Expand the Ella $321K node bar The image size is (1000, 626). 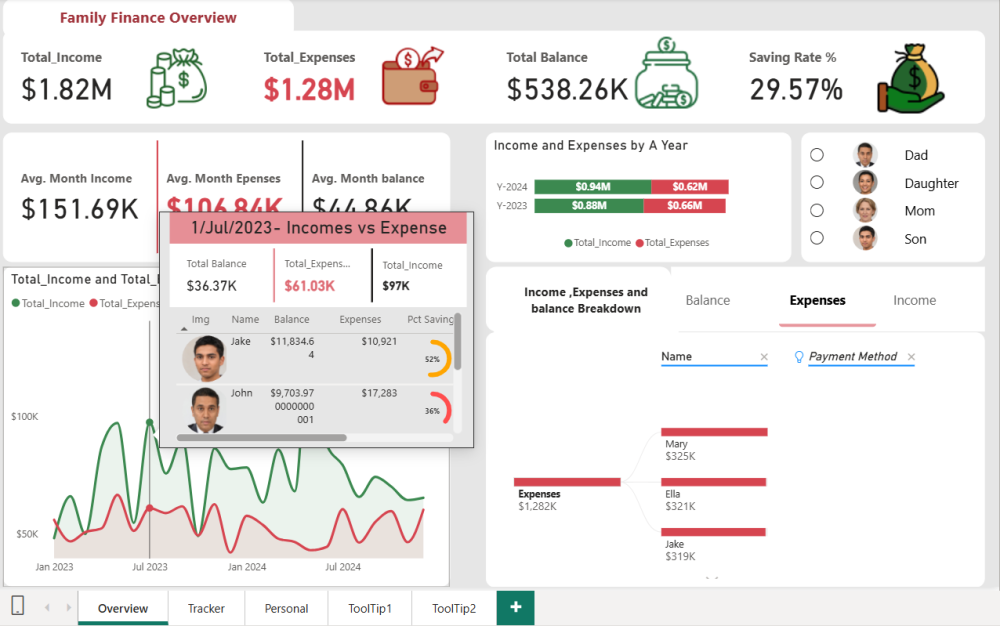click(x=714, y=481)
